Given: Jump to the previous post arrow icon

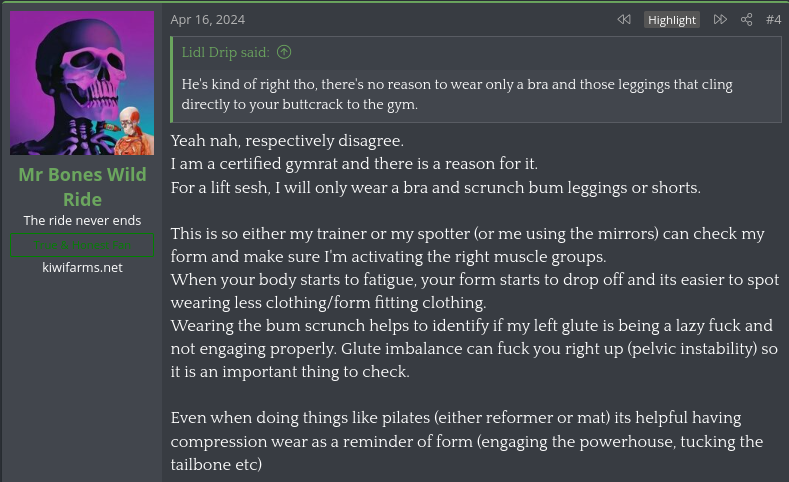Looking at the screenshot, I should tap(624, 19).
